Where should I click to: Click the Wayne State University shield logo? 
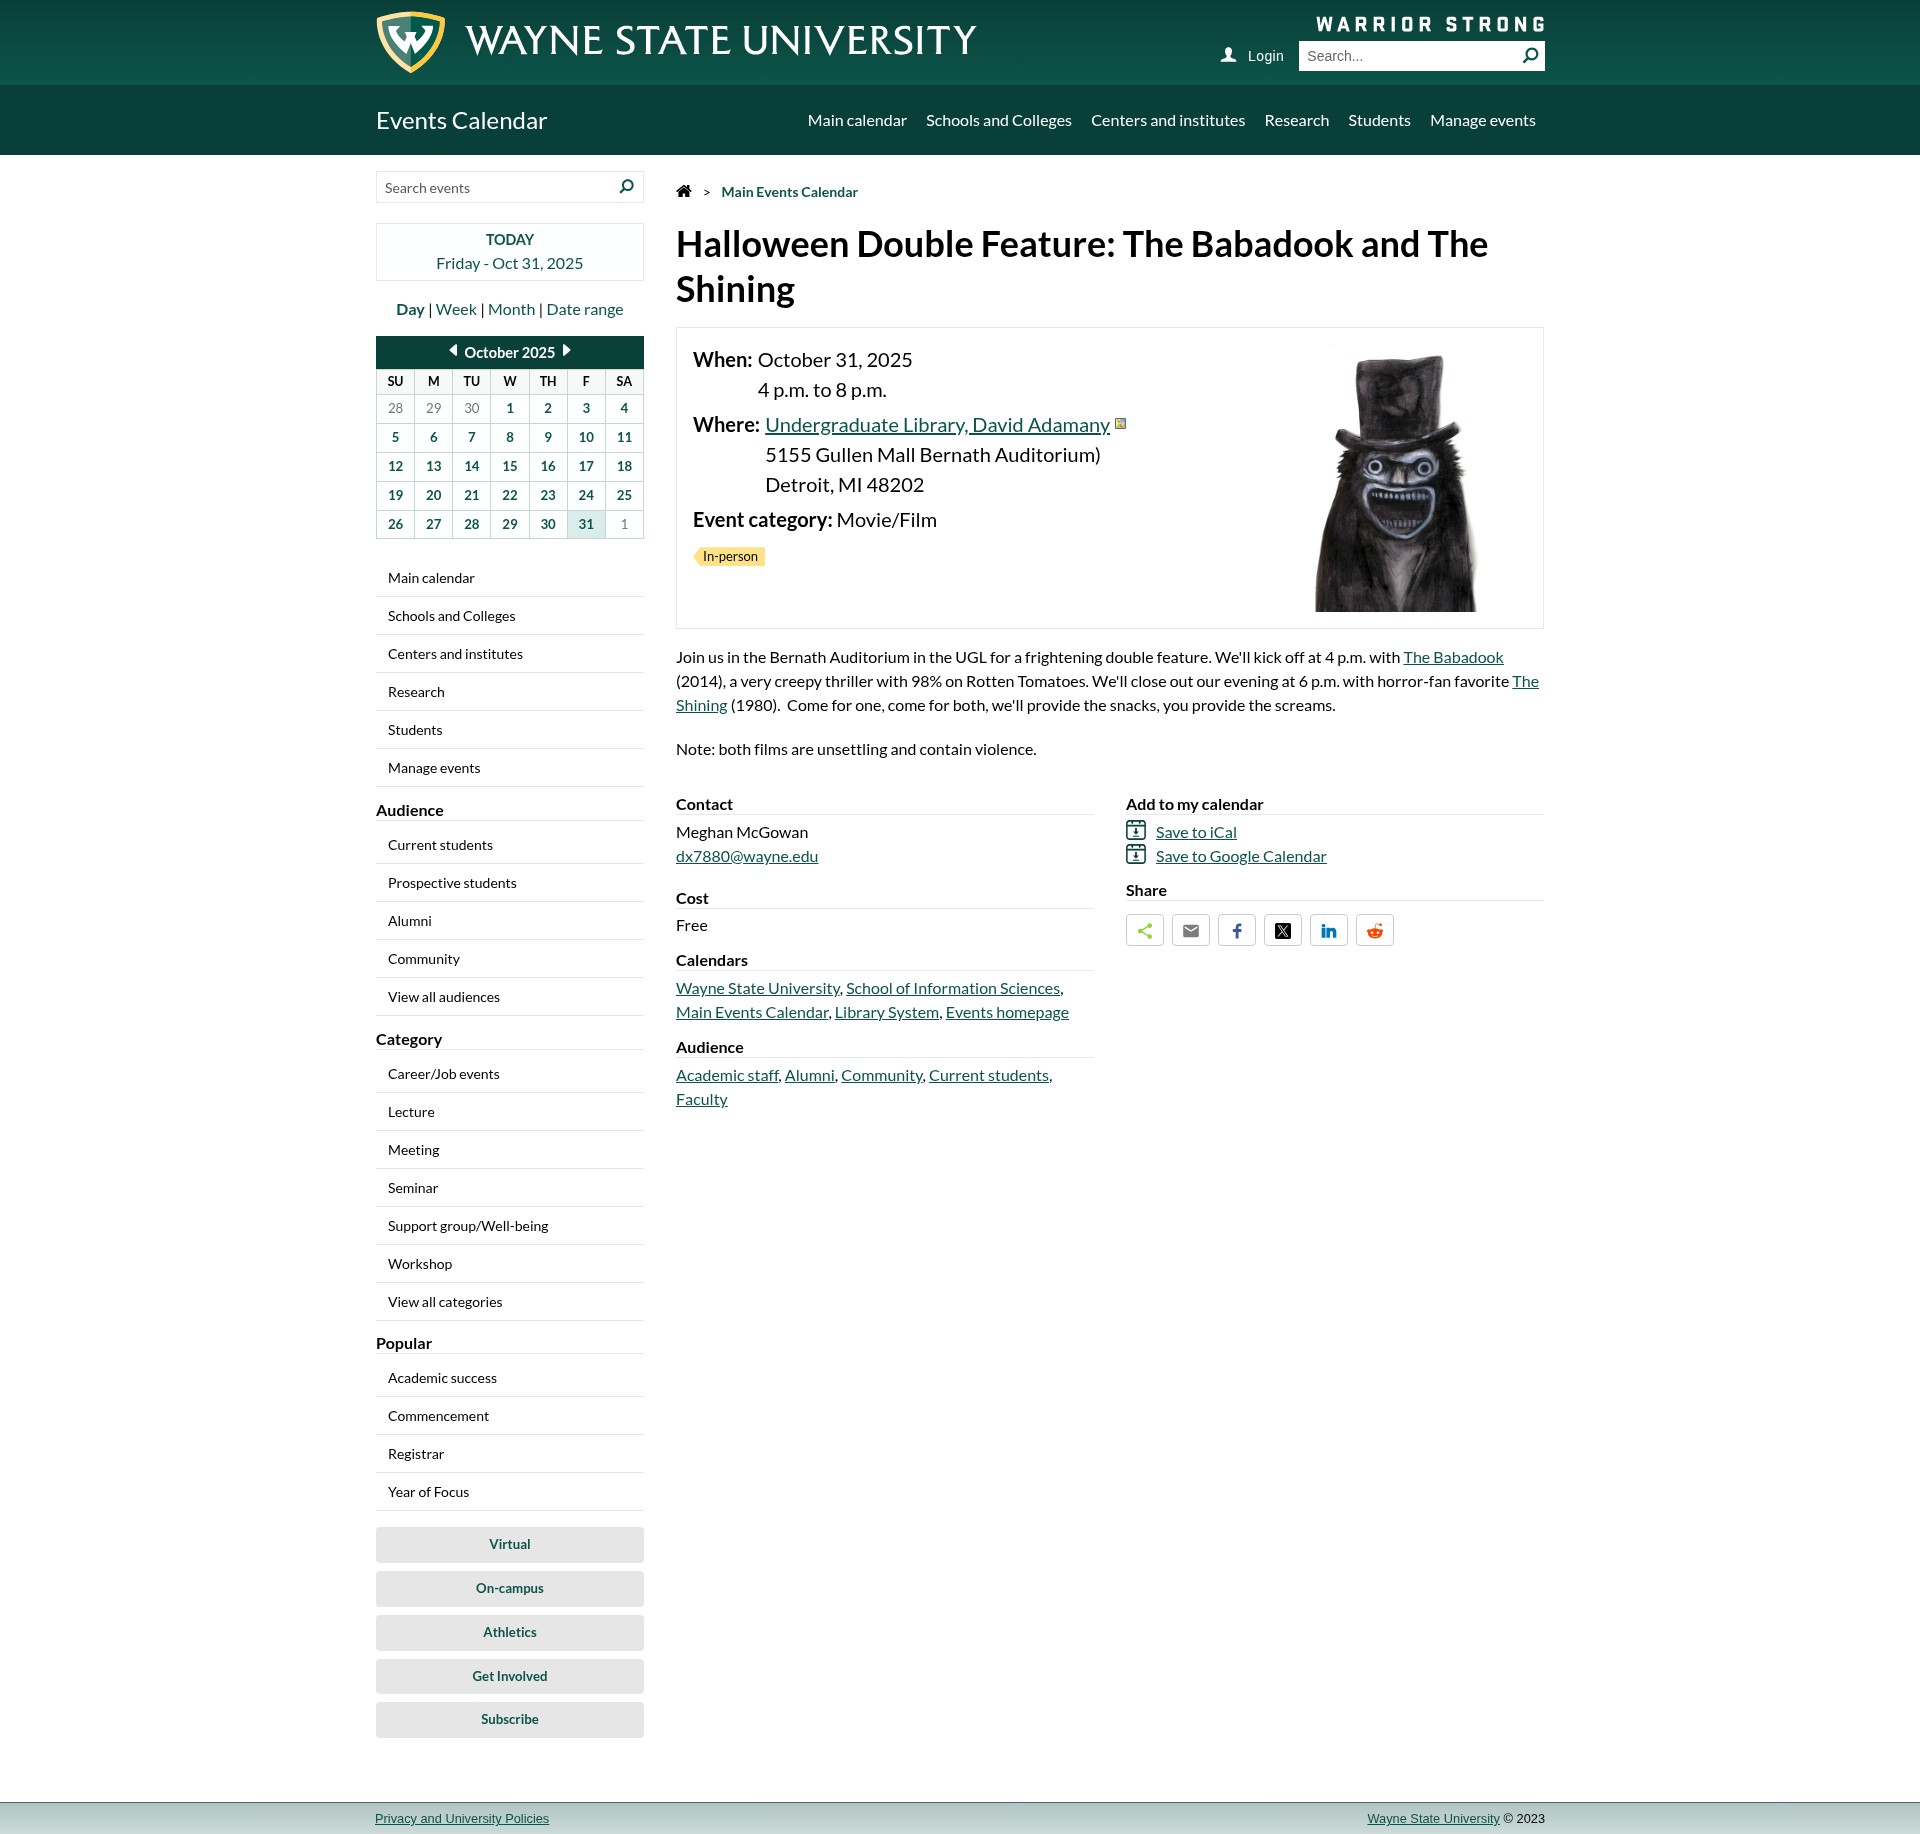point(410,42)
